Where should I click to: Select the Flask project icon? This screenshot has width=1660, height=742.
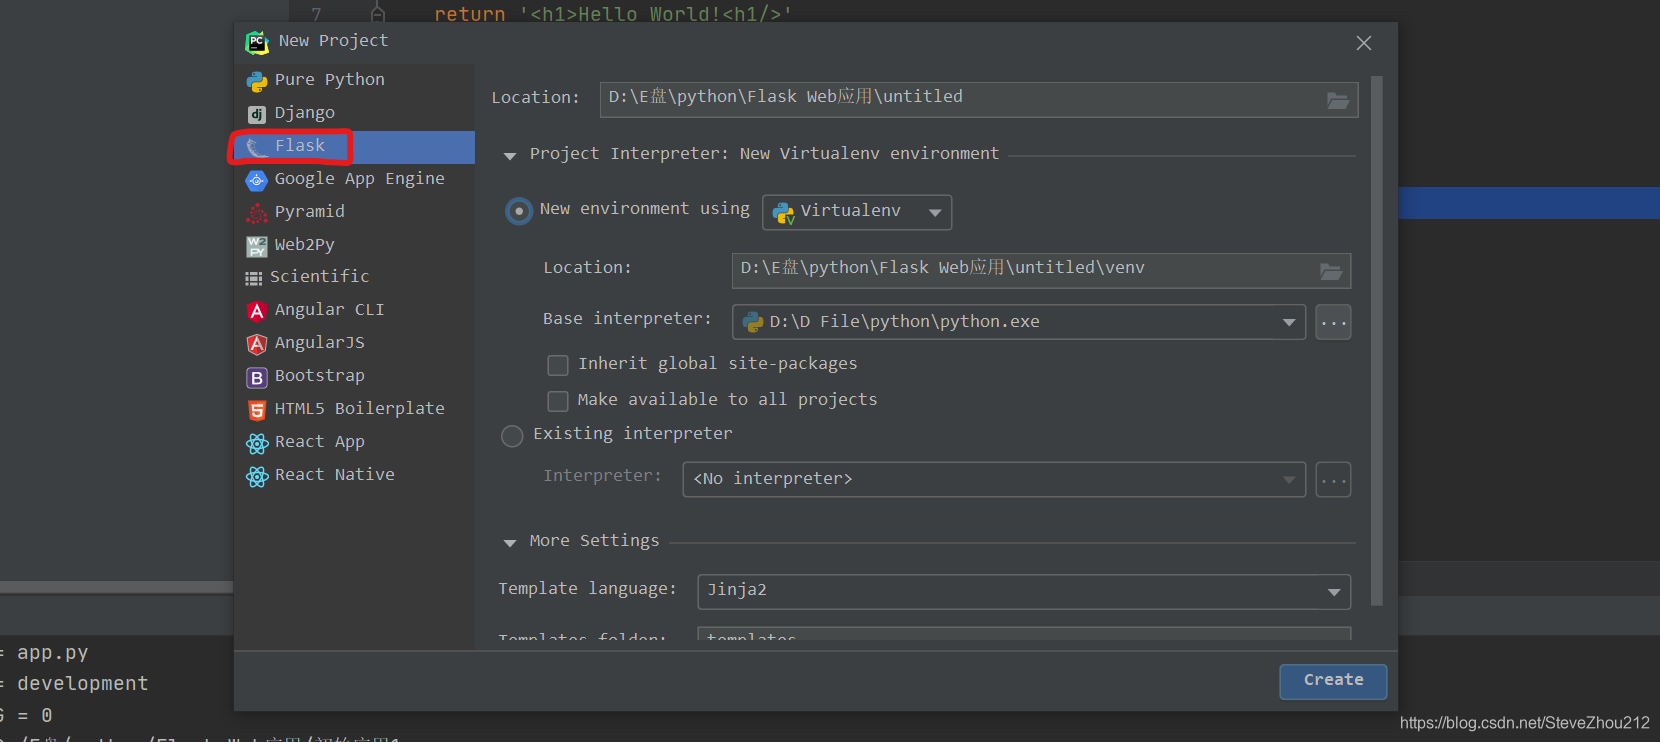tap(257, 147)
